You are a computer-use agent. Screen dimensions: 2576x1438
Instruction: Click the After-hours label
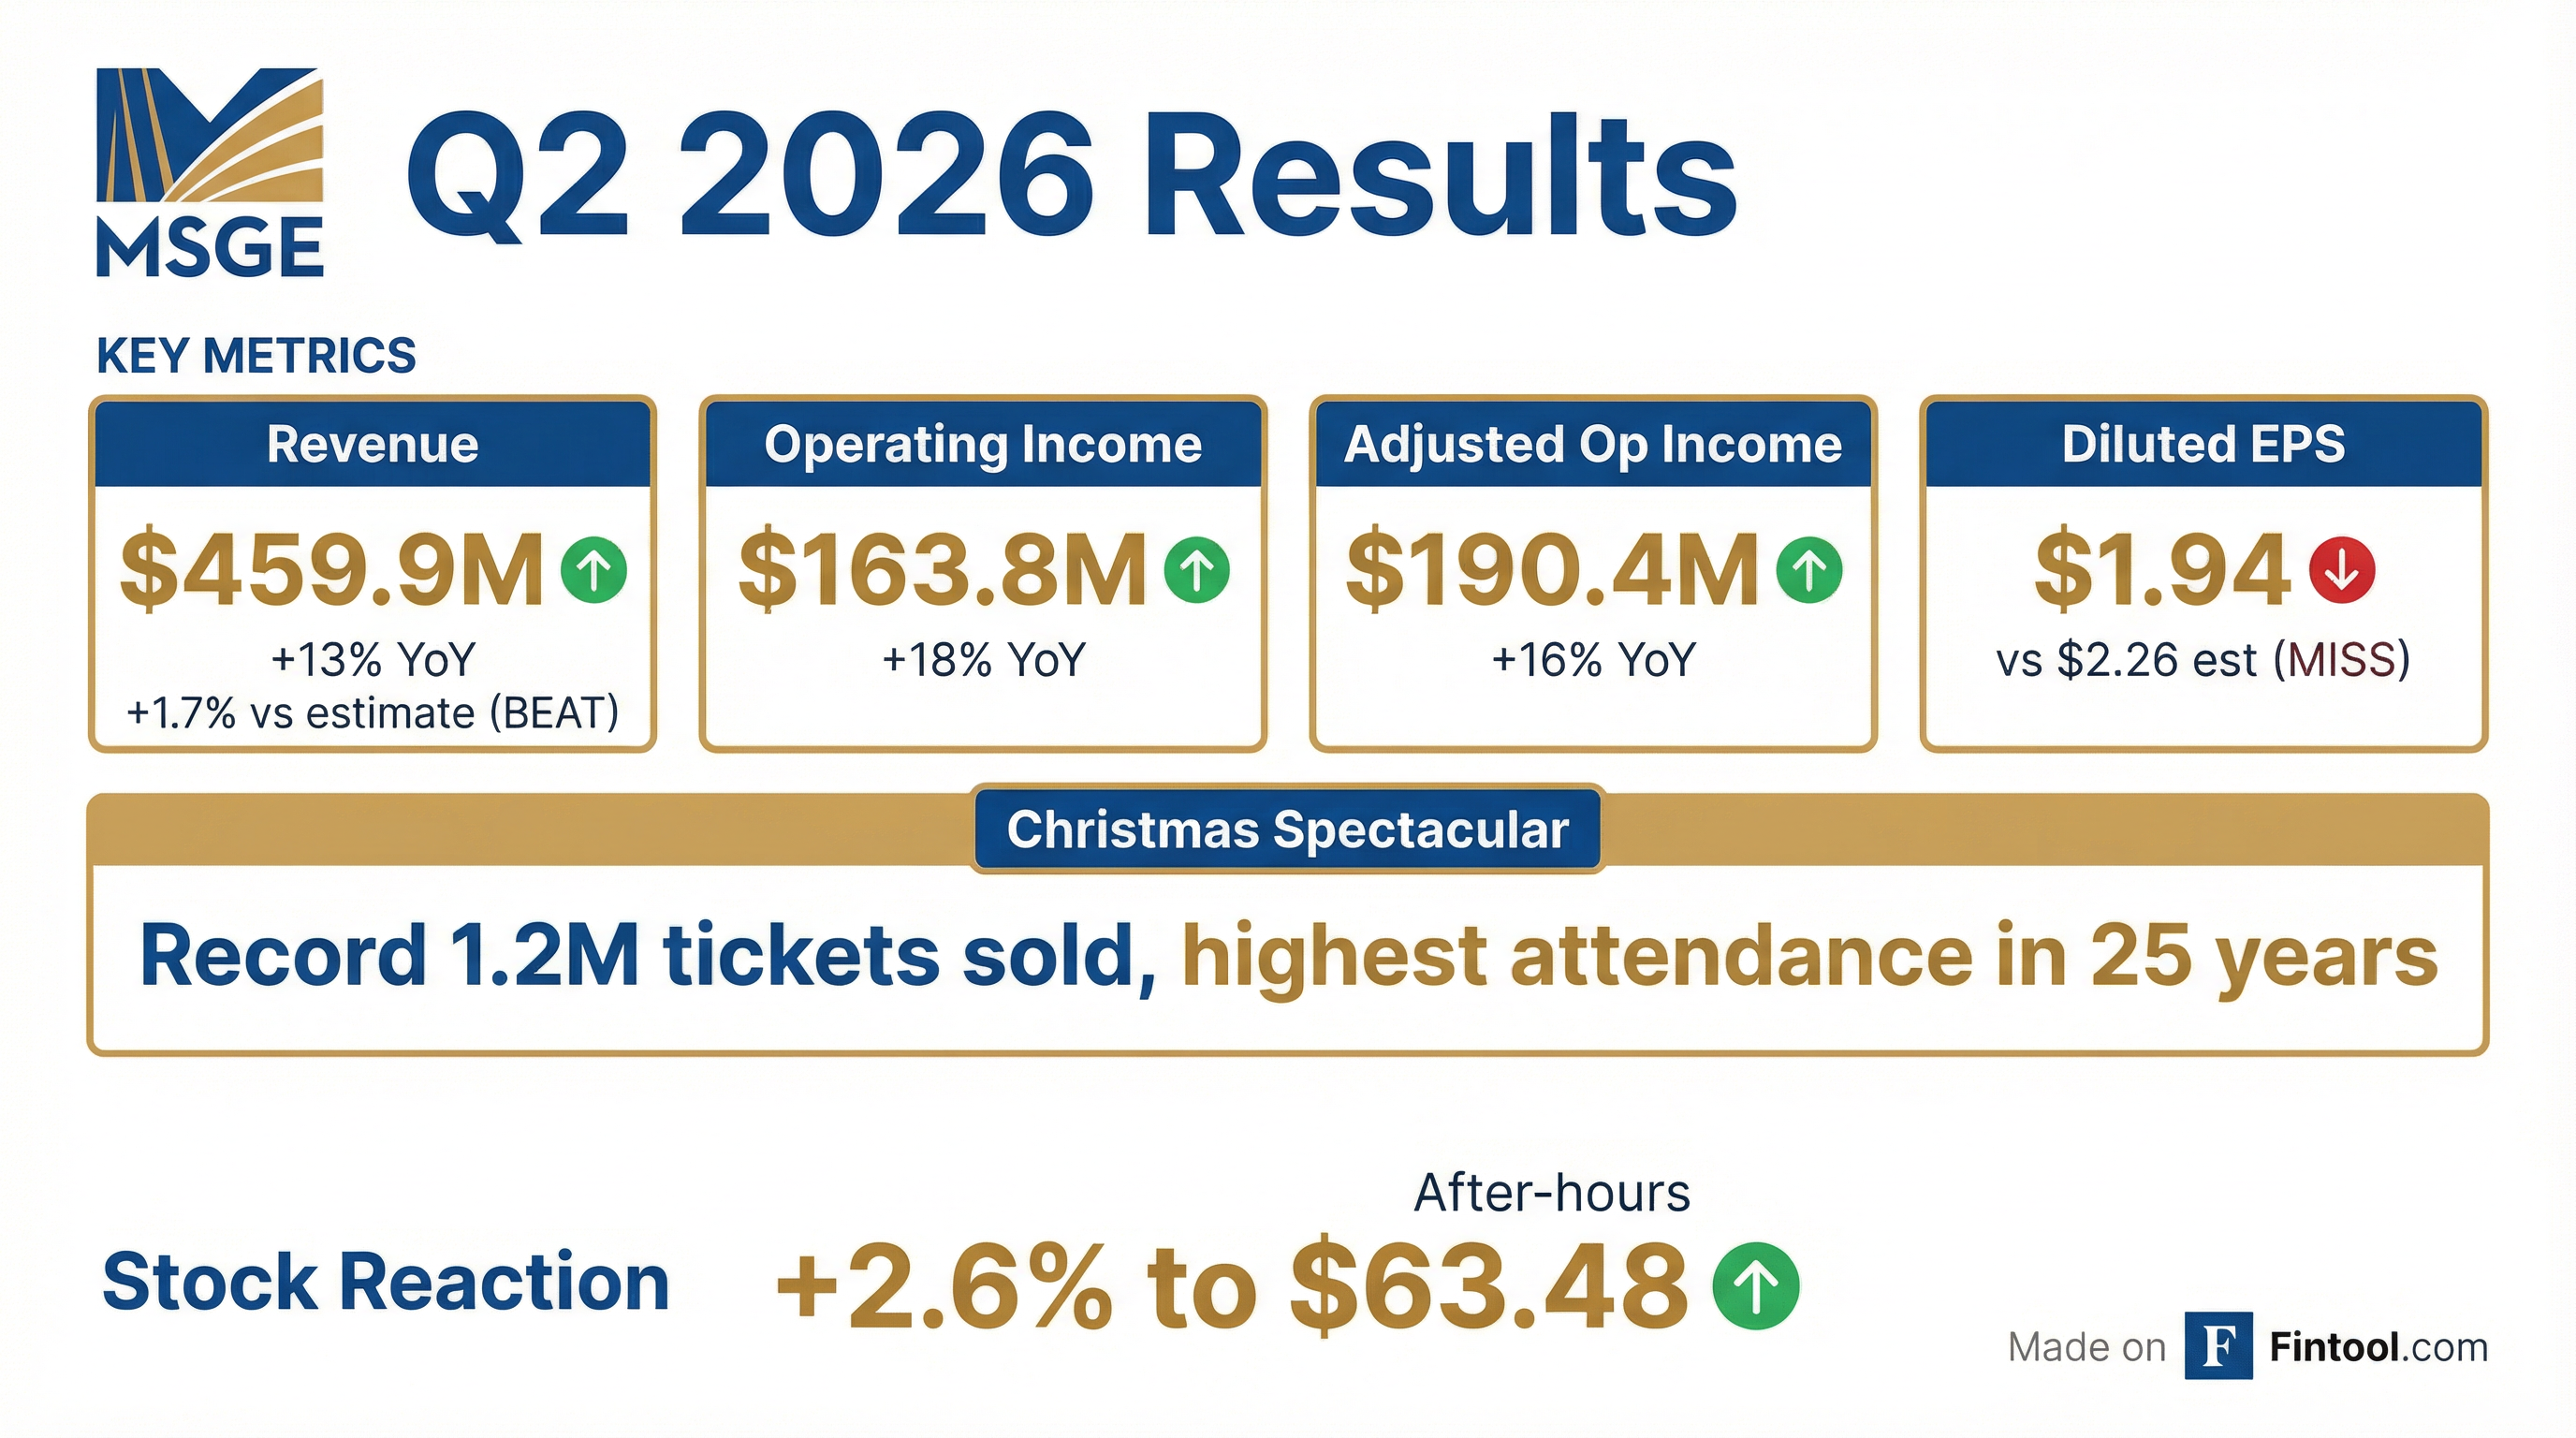coord(1551,1193)
